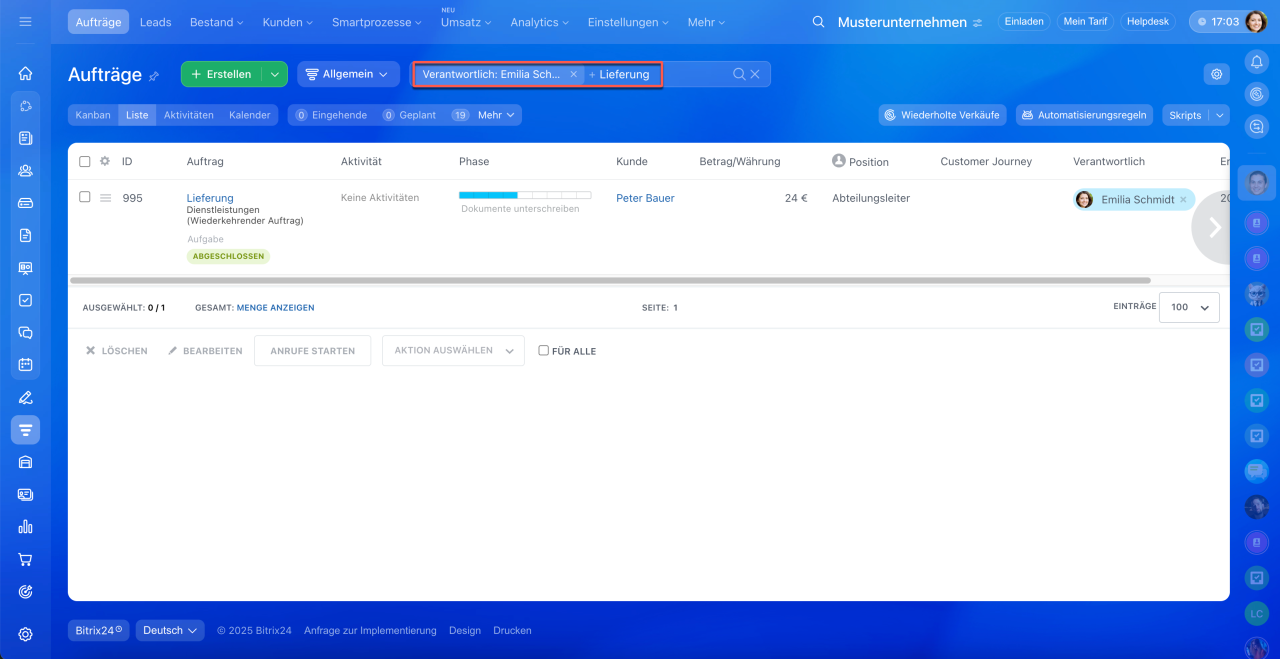This screenshot has height=659, width=1280.
Task: Enable the Für alle checkbox
Action: coord(544,351)
